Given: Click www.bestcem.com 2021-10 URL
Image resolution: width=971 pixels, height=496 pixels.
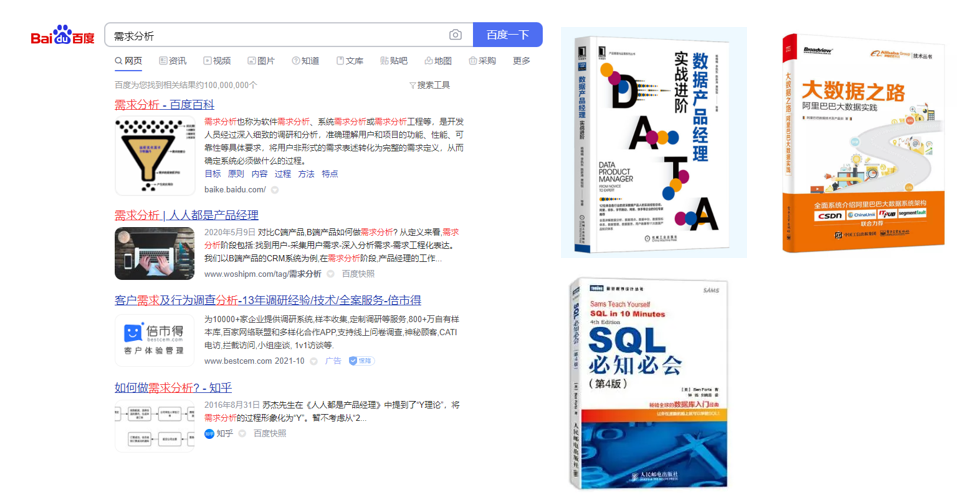Looking at the screenshot, I should (x=255, y=360).
